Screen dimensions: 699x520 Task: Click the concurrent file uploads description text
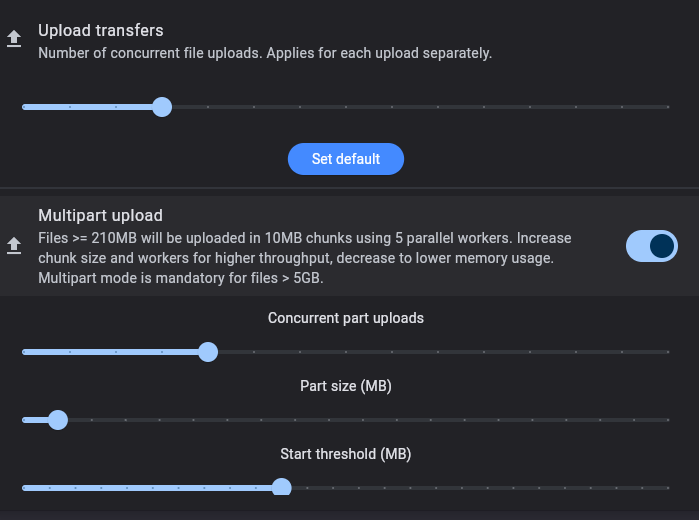(265, 53)
